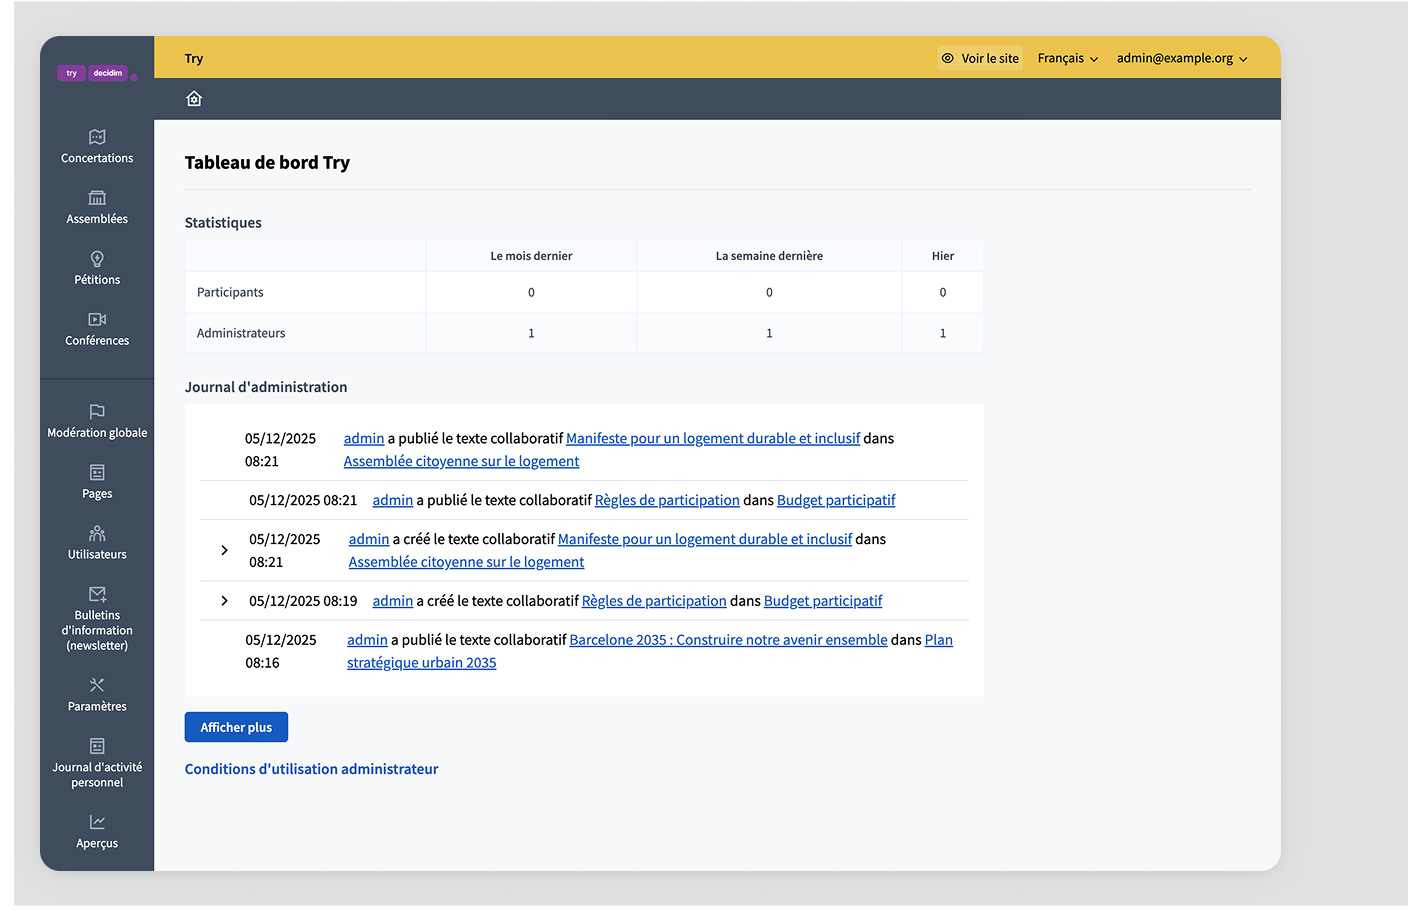Open the admin@example.org account menu

[x=1182, y=58]
